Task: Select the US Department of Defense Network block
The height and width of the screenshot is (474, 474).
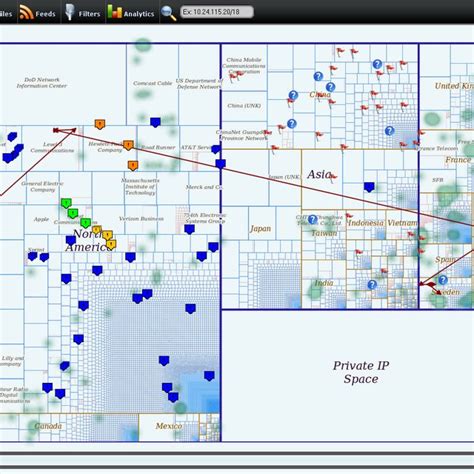Action: (x=199, y=84)
